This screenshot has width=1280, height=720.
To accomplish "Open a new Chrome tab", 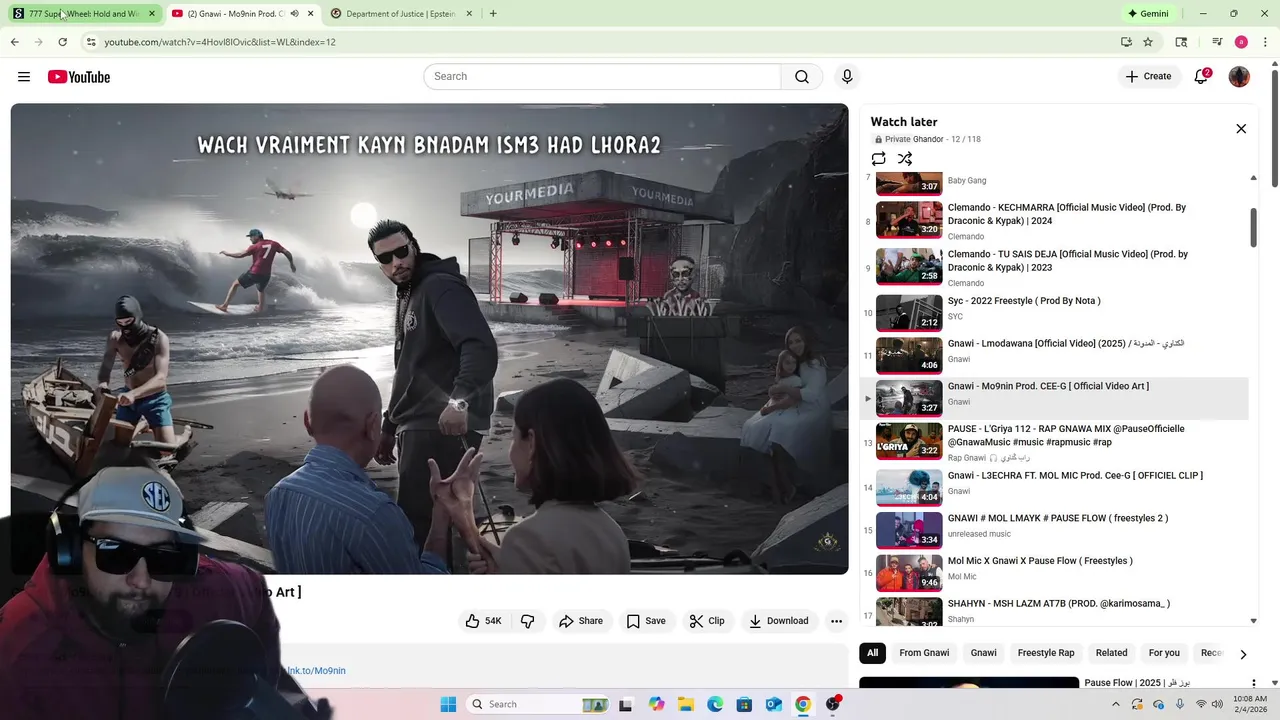I will (493, 14).
